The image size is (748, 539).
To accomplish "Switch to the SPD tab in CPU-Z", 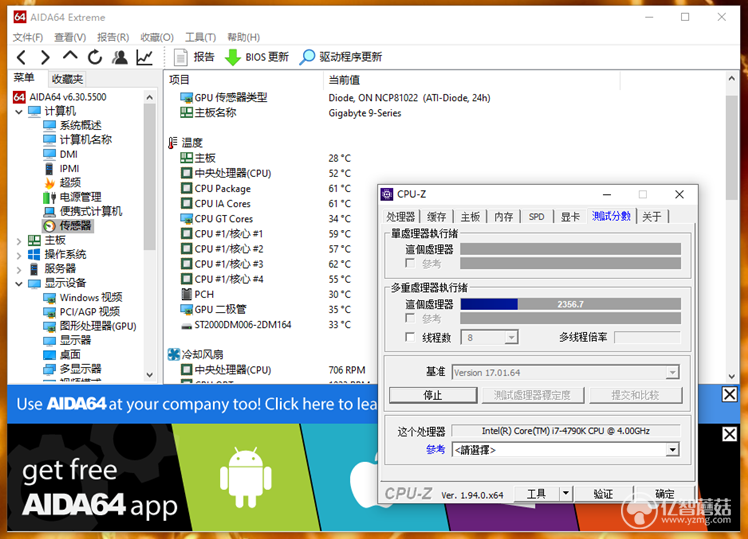I will [536, 217].
